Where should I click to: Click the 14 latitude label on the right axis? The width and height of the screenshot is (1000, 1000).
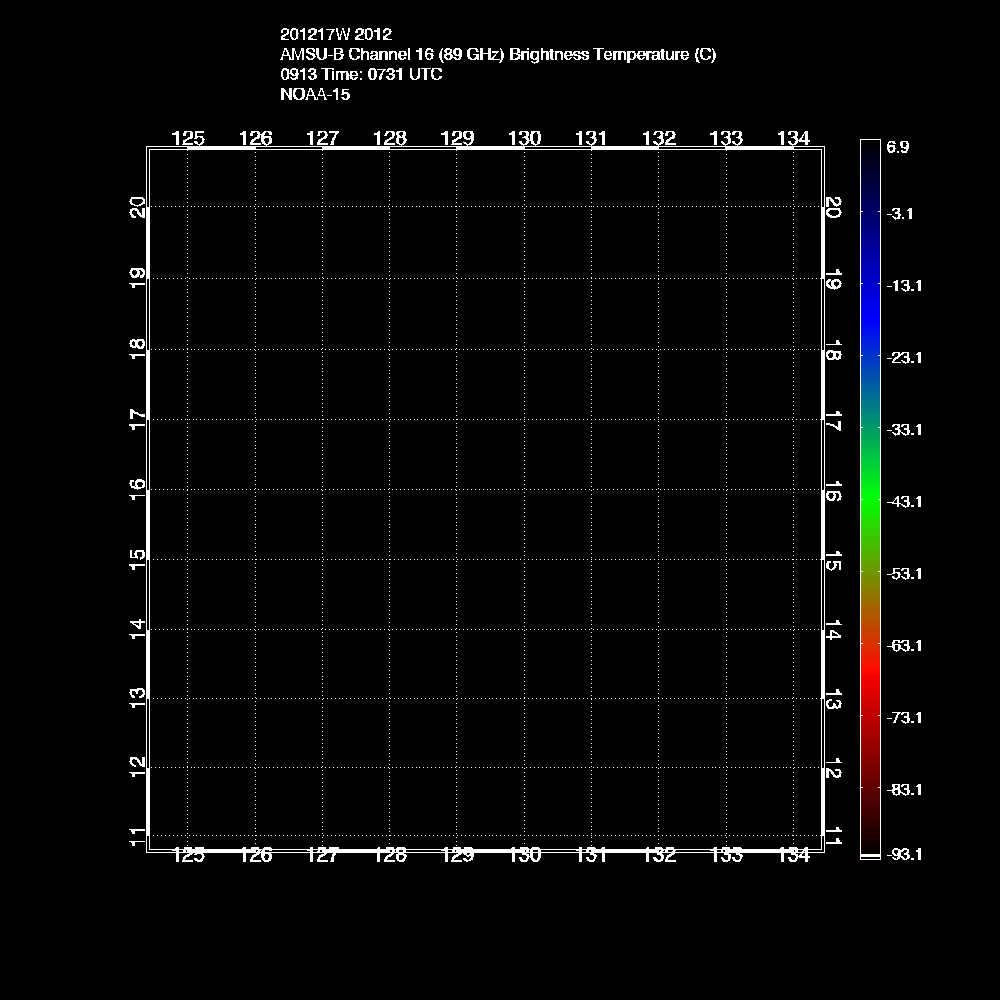pos(832,630)
